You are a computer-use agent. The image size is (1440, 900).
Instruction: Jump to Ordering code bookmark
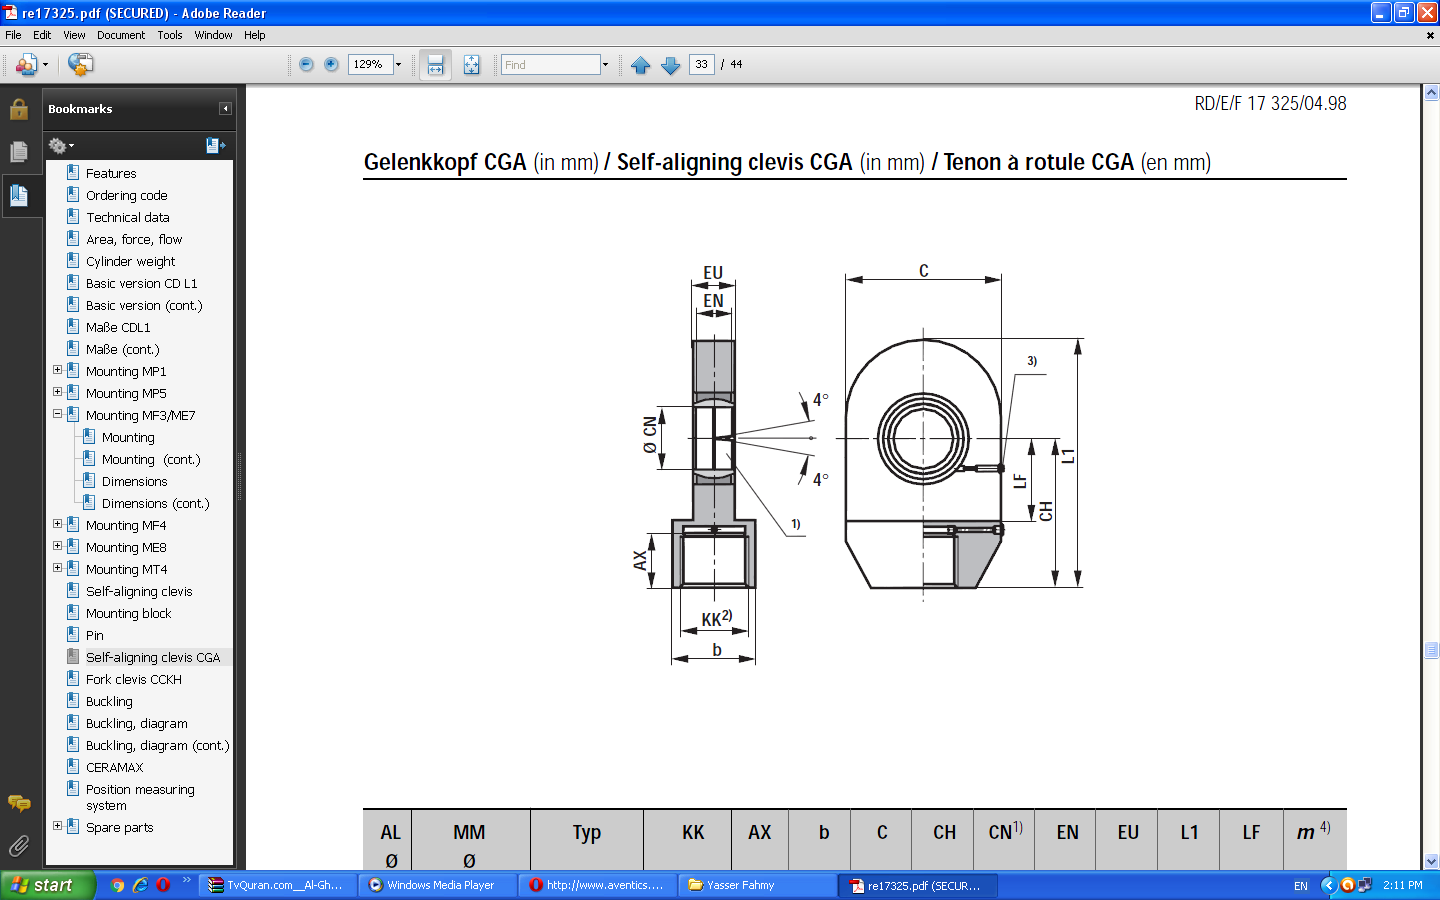[127, 196]
